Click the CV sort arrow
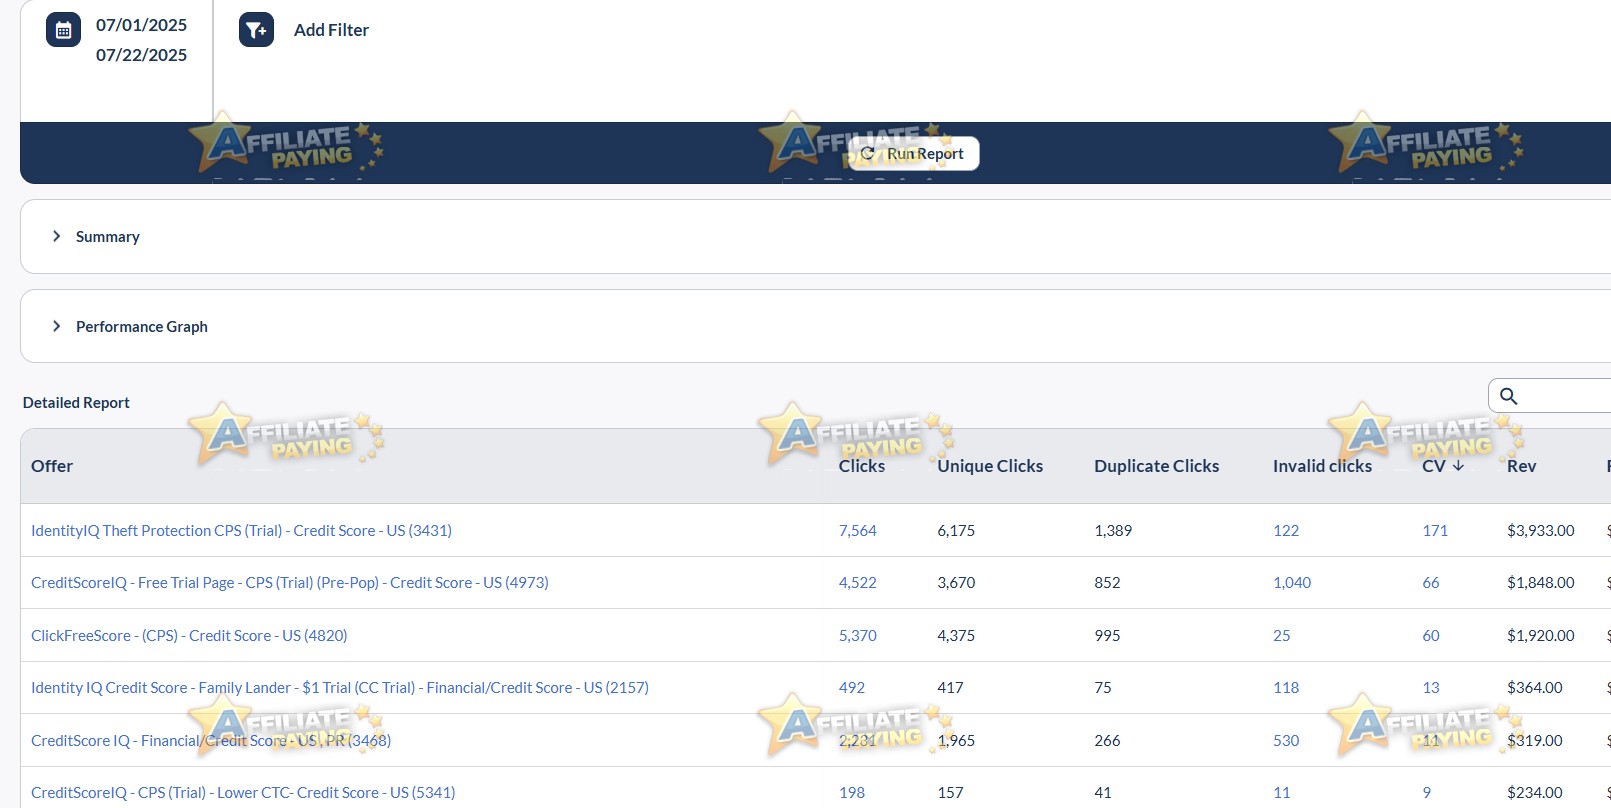Viewport: 1611px width, 808px height. 1458,466
